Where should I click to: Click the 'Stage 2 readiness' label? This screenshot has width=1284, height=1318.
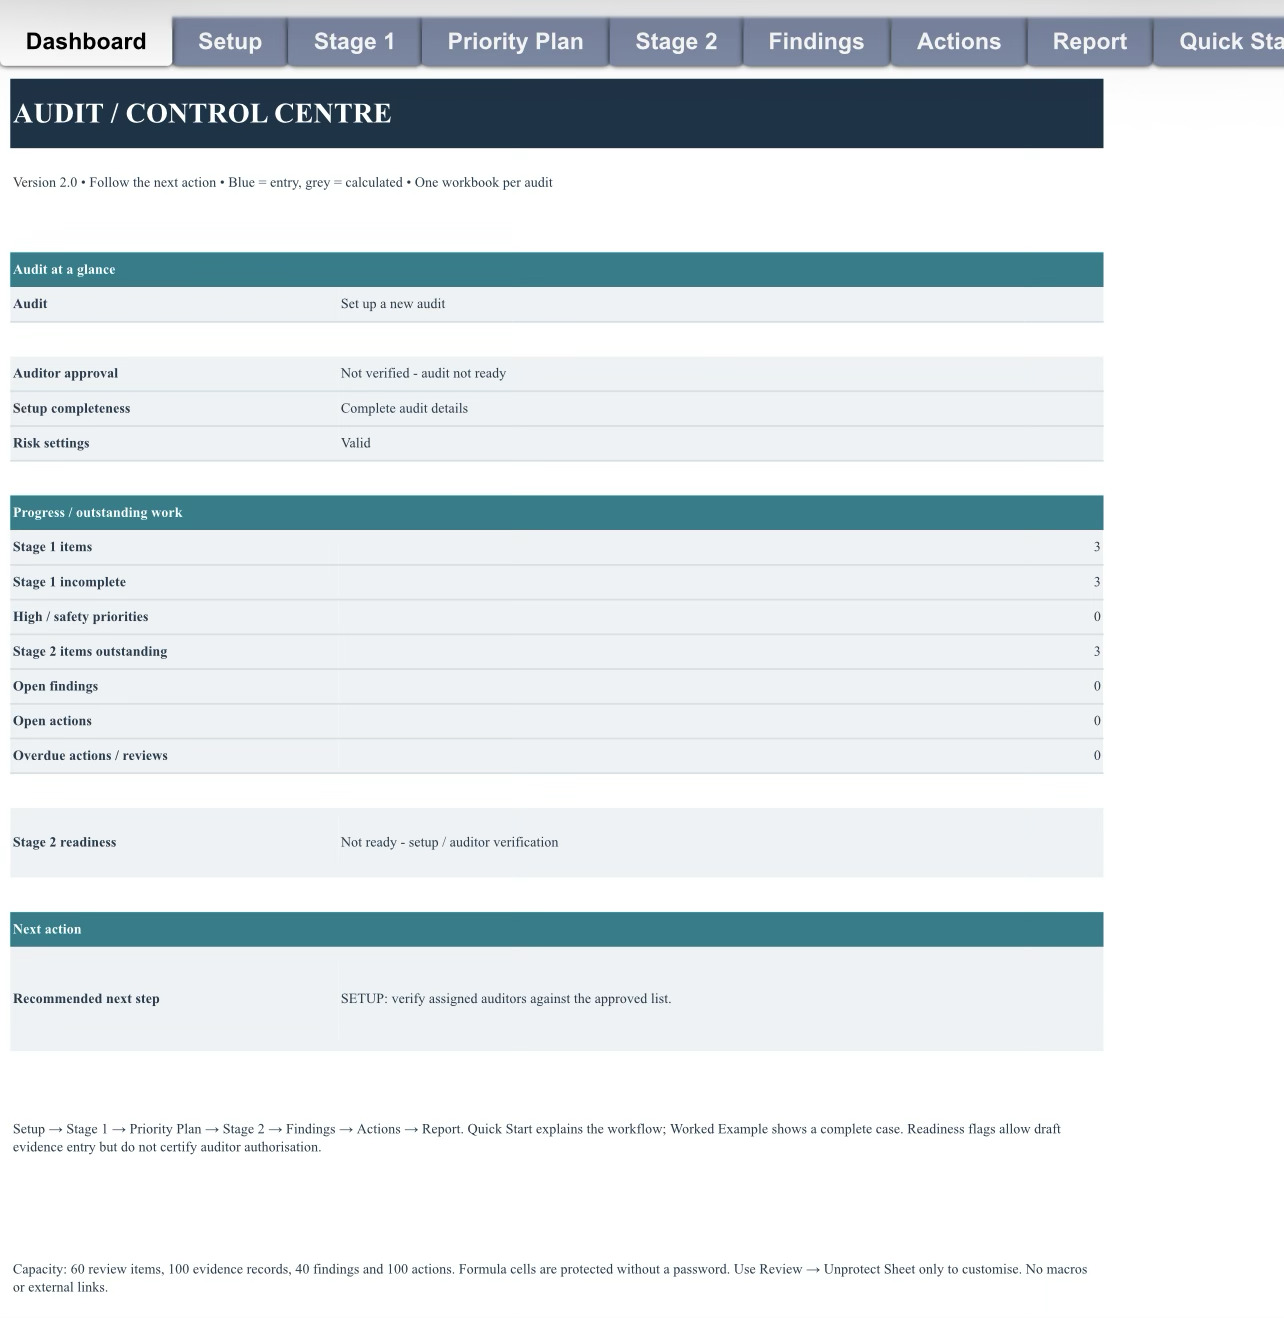pos(65,842)
